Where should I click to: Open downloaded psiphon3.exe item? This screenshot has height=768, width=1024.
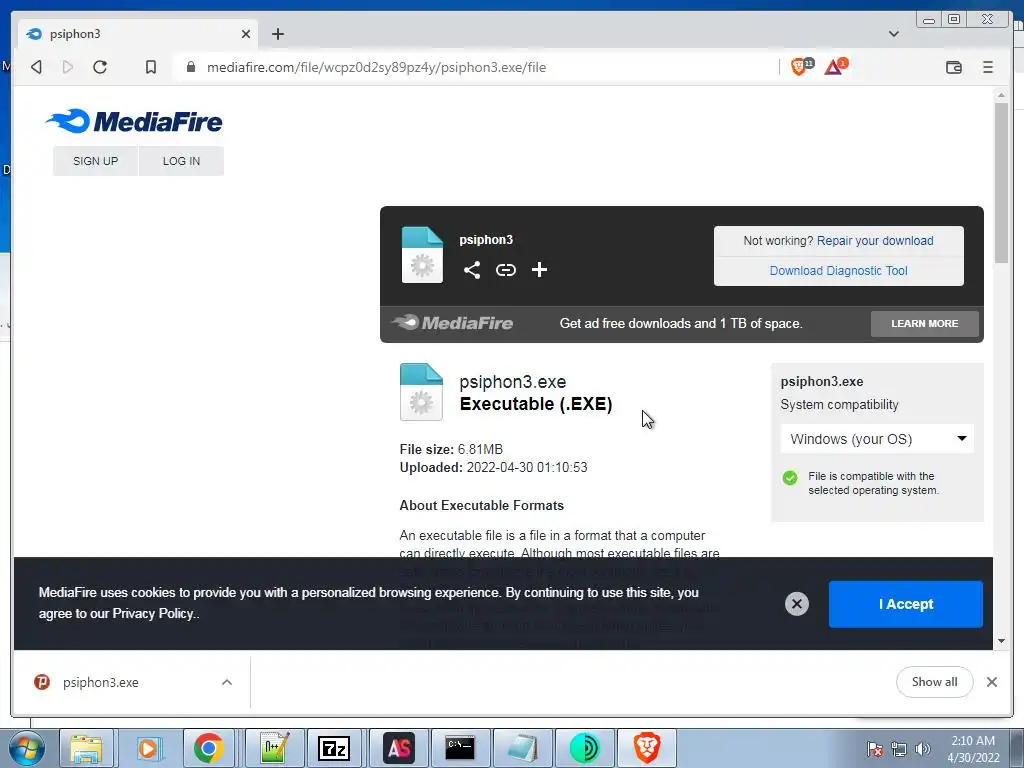[100, 682]
